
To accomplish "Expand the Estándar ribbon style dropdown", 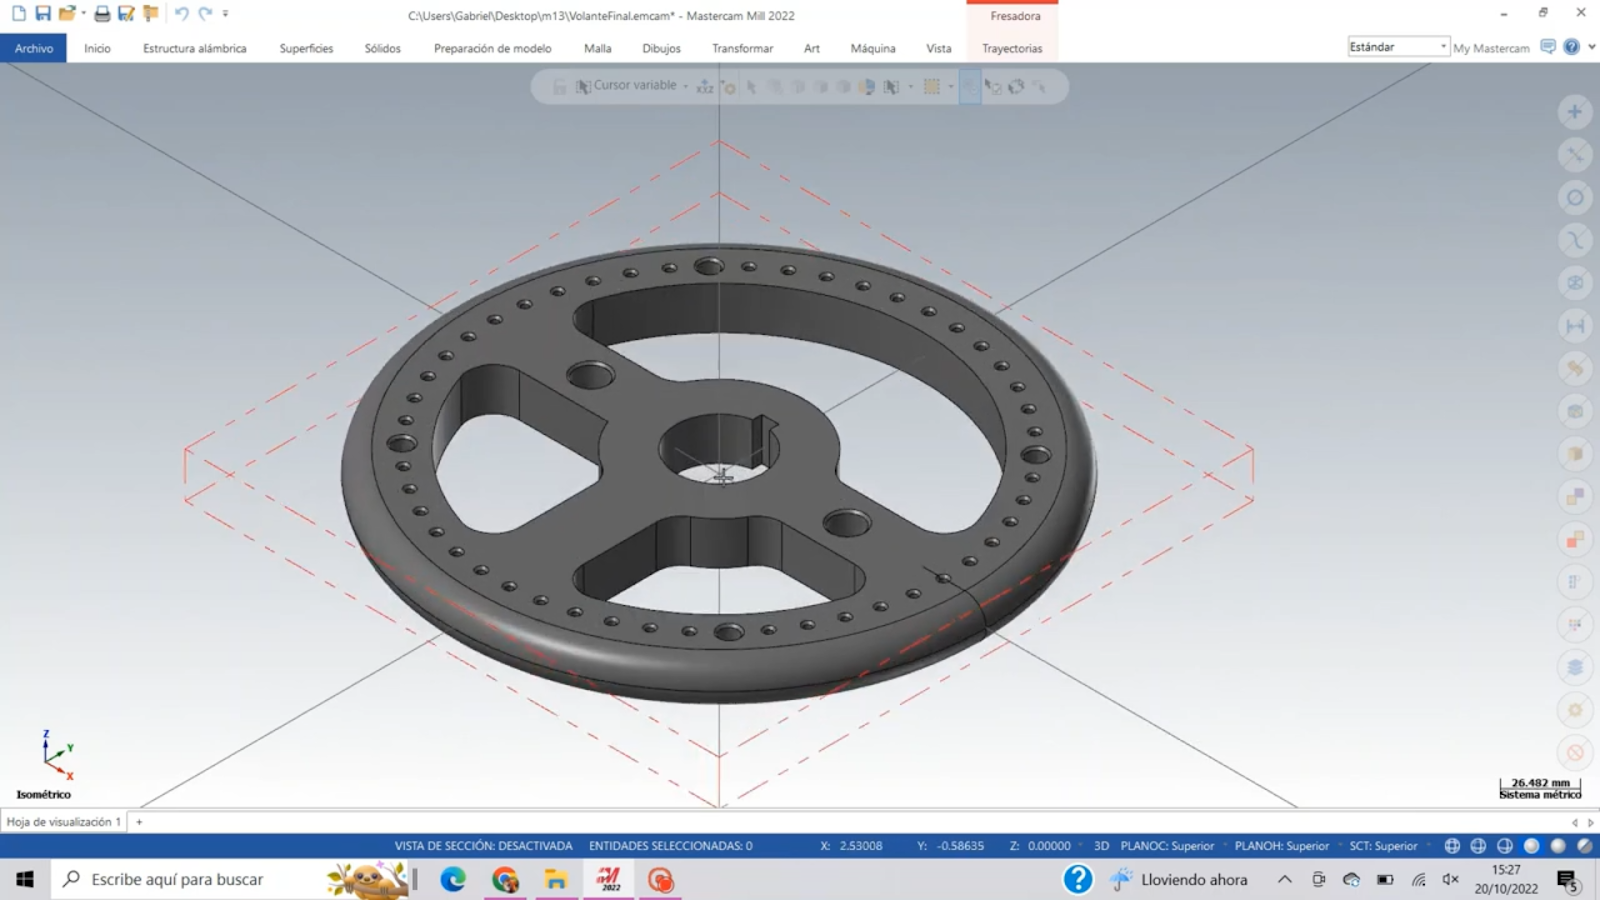I will [1442, 47].
